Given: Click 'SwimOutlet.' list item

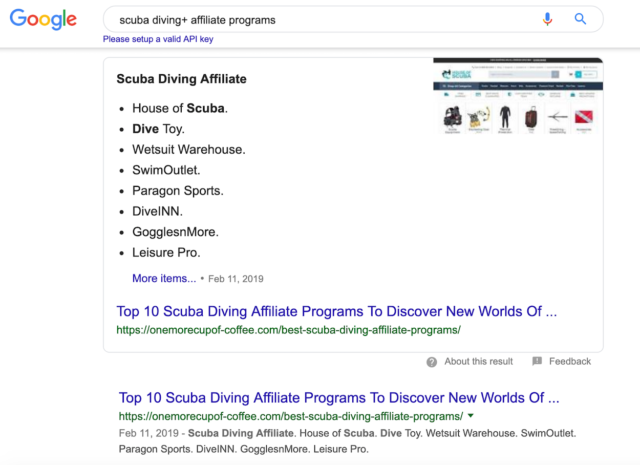Looking at the screenshot, I should (x=166, y=170).
